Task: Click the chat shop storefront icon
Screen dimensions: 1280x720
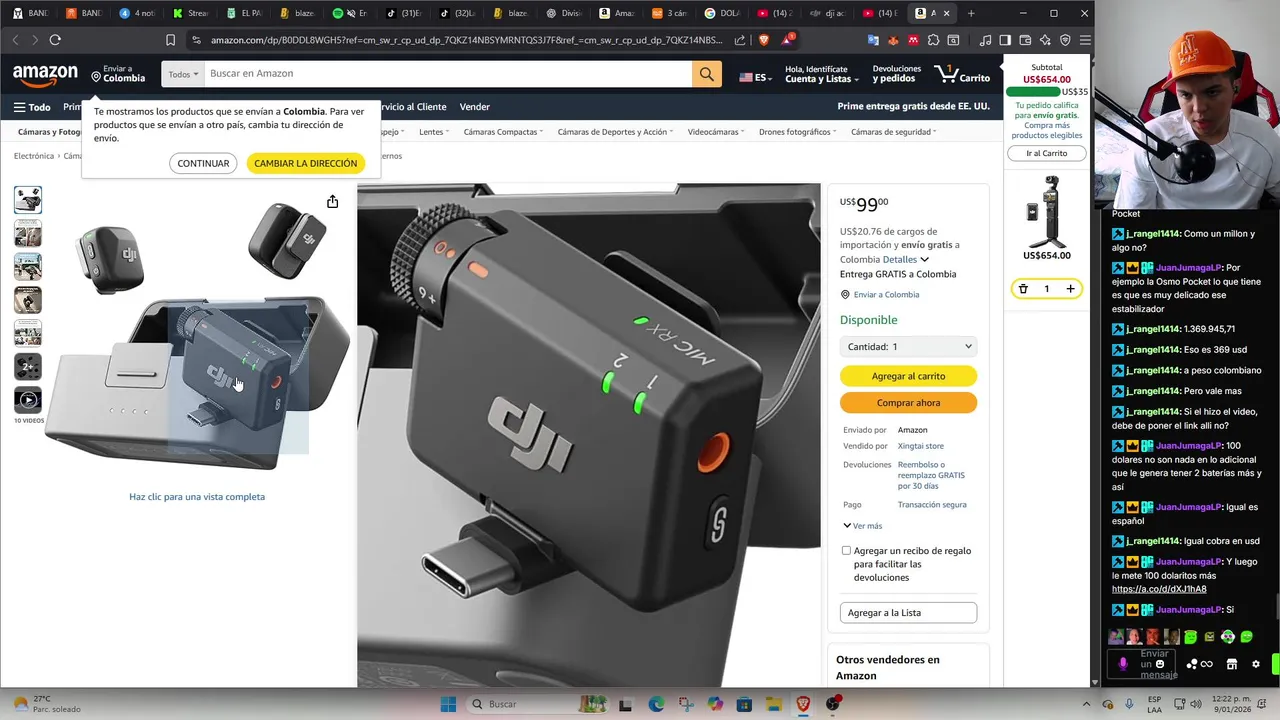Action: tap(1232, 664)
